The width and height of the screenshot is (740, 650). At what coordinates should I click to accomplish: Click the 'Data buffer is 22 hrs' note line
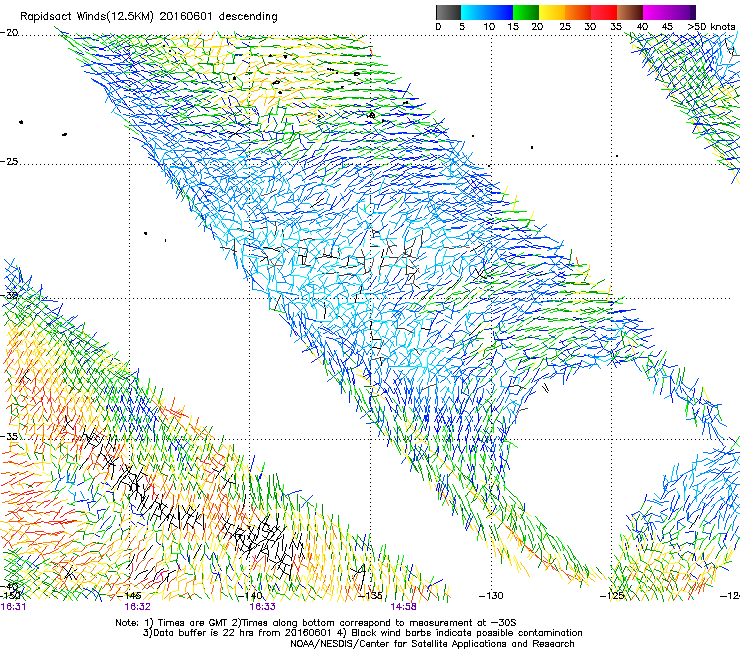click(362, 633)
